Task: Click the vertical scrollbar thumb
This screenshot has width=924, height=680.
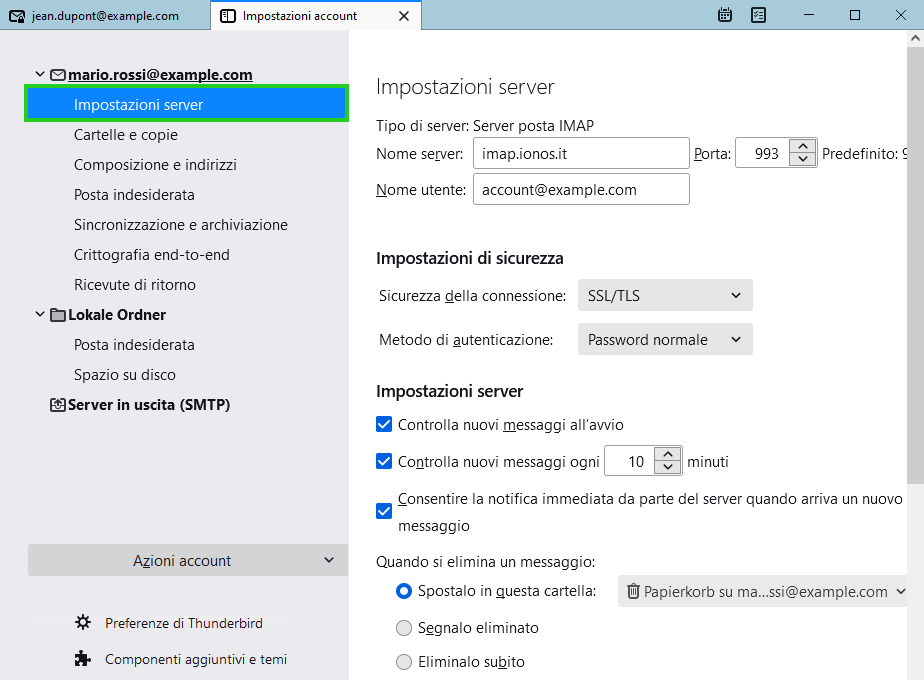Action: [x=915, y=265]
